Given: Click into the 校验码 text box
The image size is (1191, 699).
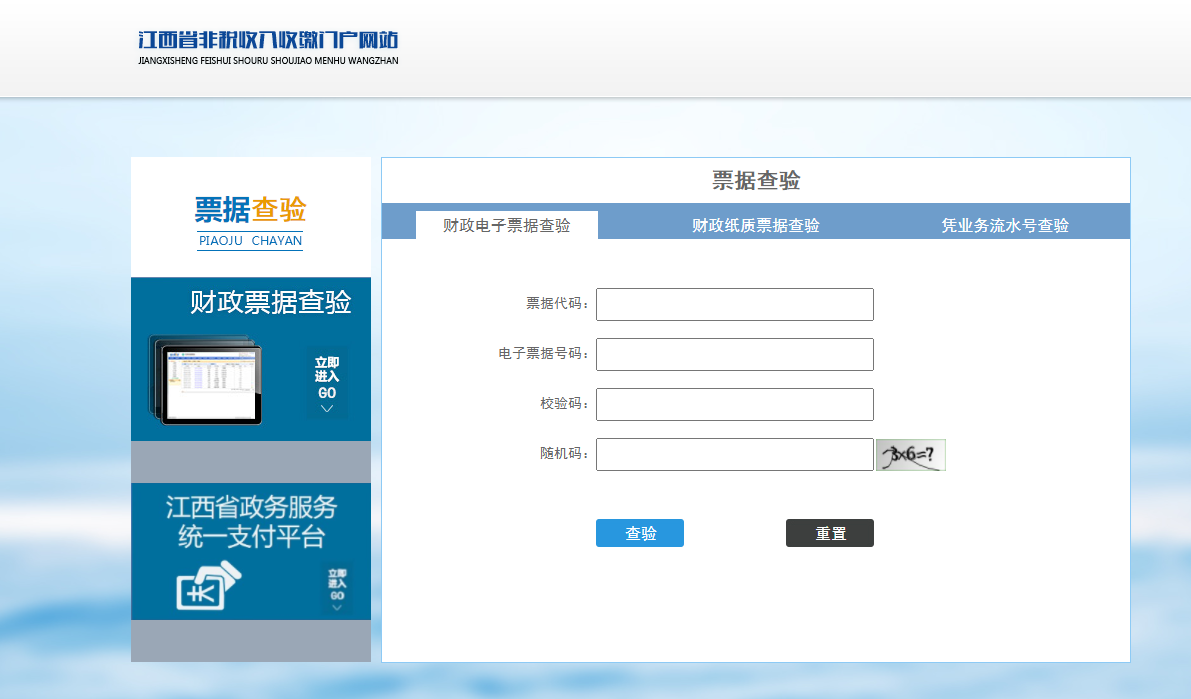Looking at the screenshot, I should 735,405.
